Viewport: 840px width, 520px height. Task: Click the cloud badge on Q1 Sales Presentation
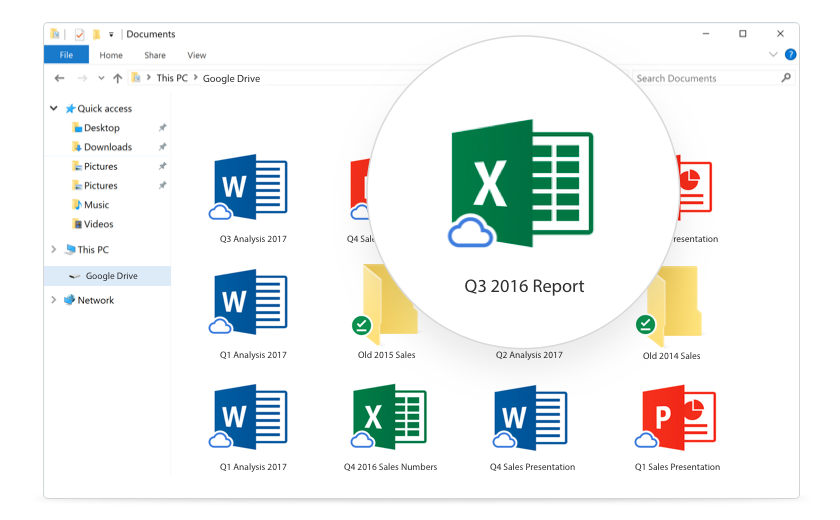click(646, 440)
